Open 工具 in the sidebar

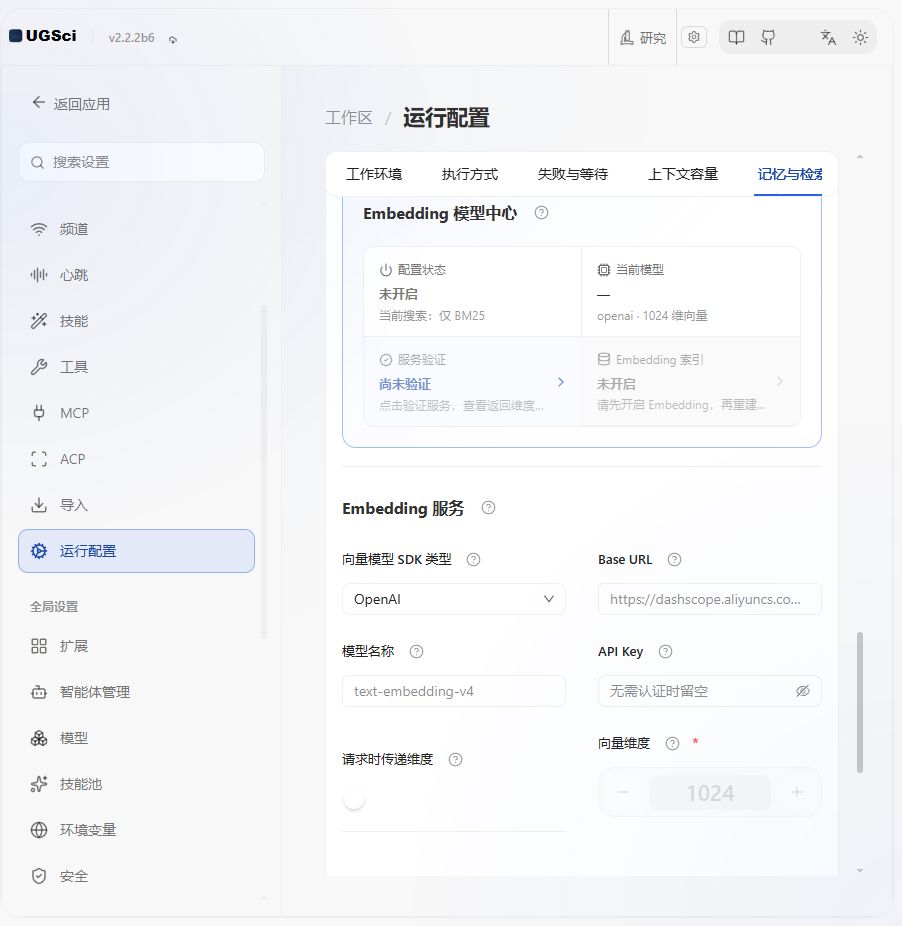pyautogui.click(x=136, y=367)
